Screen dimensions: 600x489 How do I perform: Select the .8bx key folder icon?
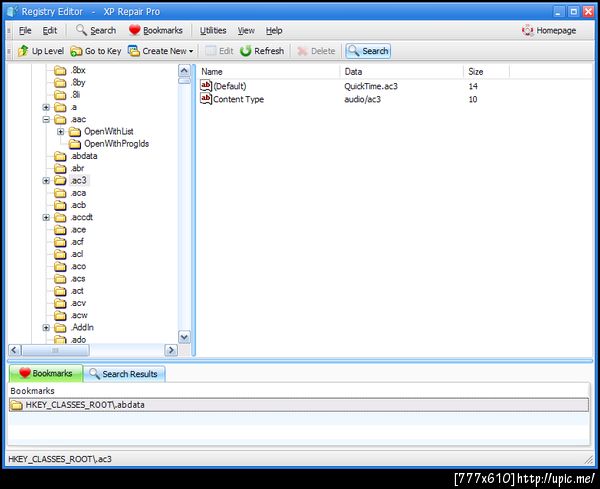60,70
